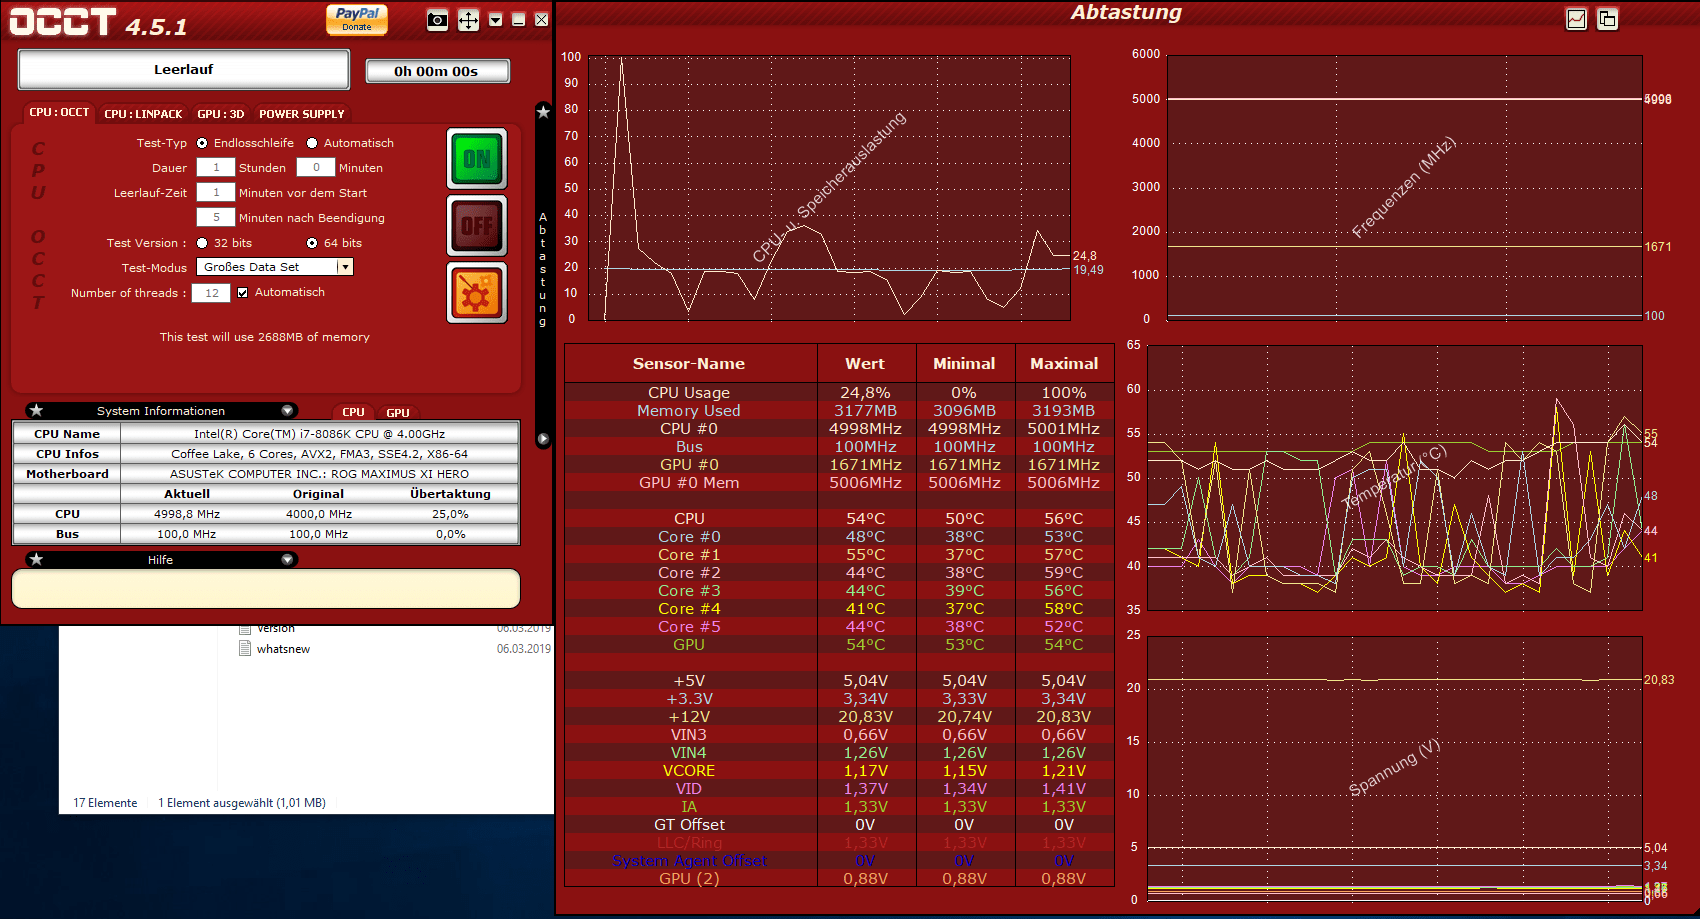Open the whatsnew file in the Explorer window
The height and width of the screenshot is (919, 1700).
(283, 649)
